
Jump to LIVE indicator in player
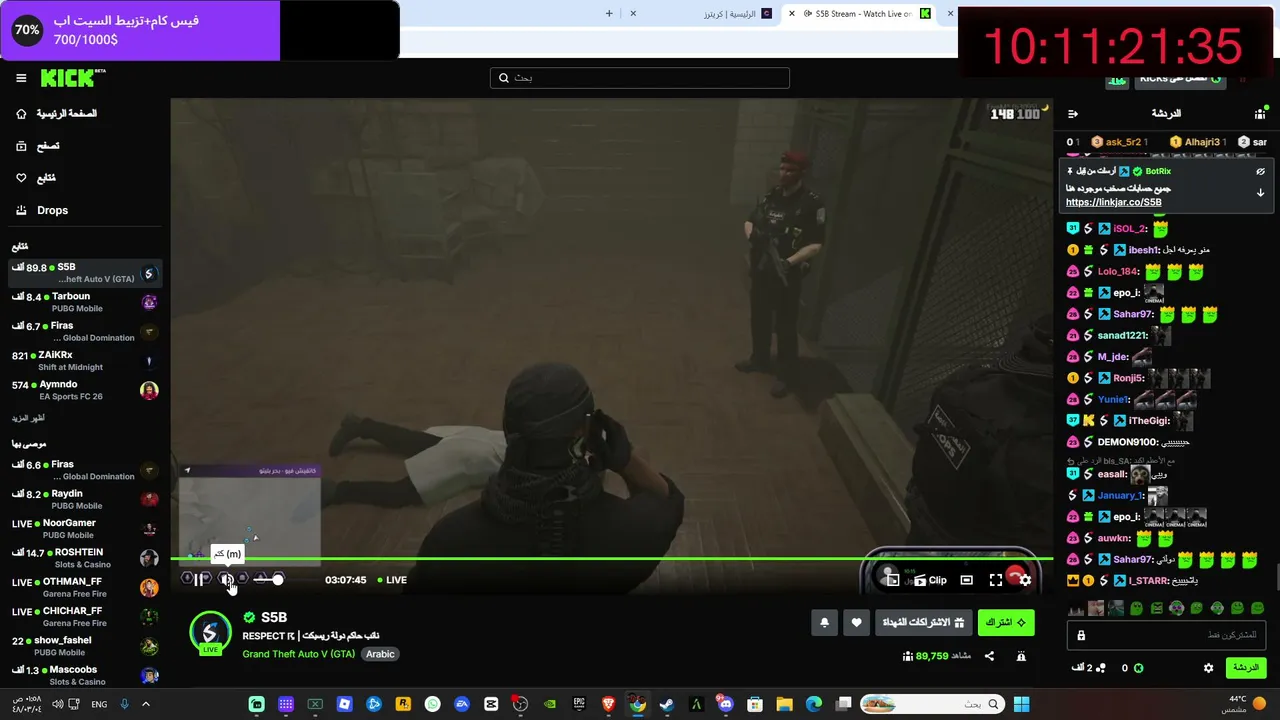click(x=392, y=580)
